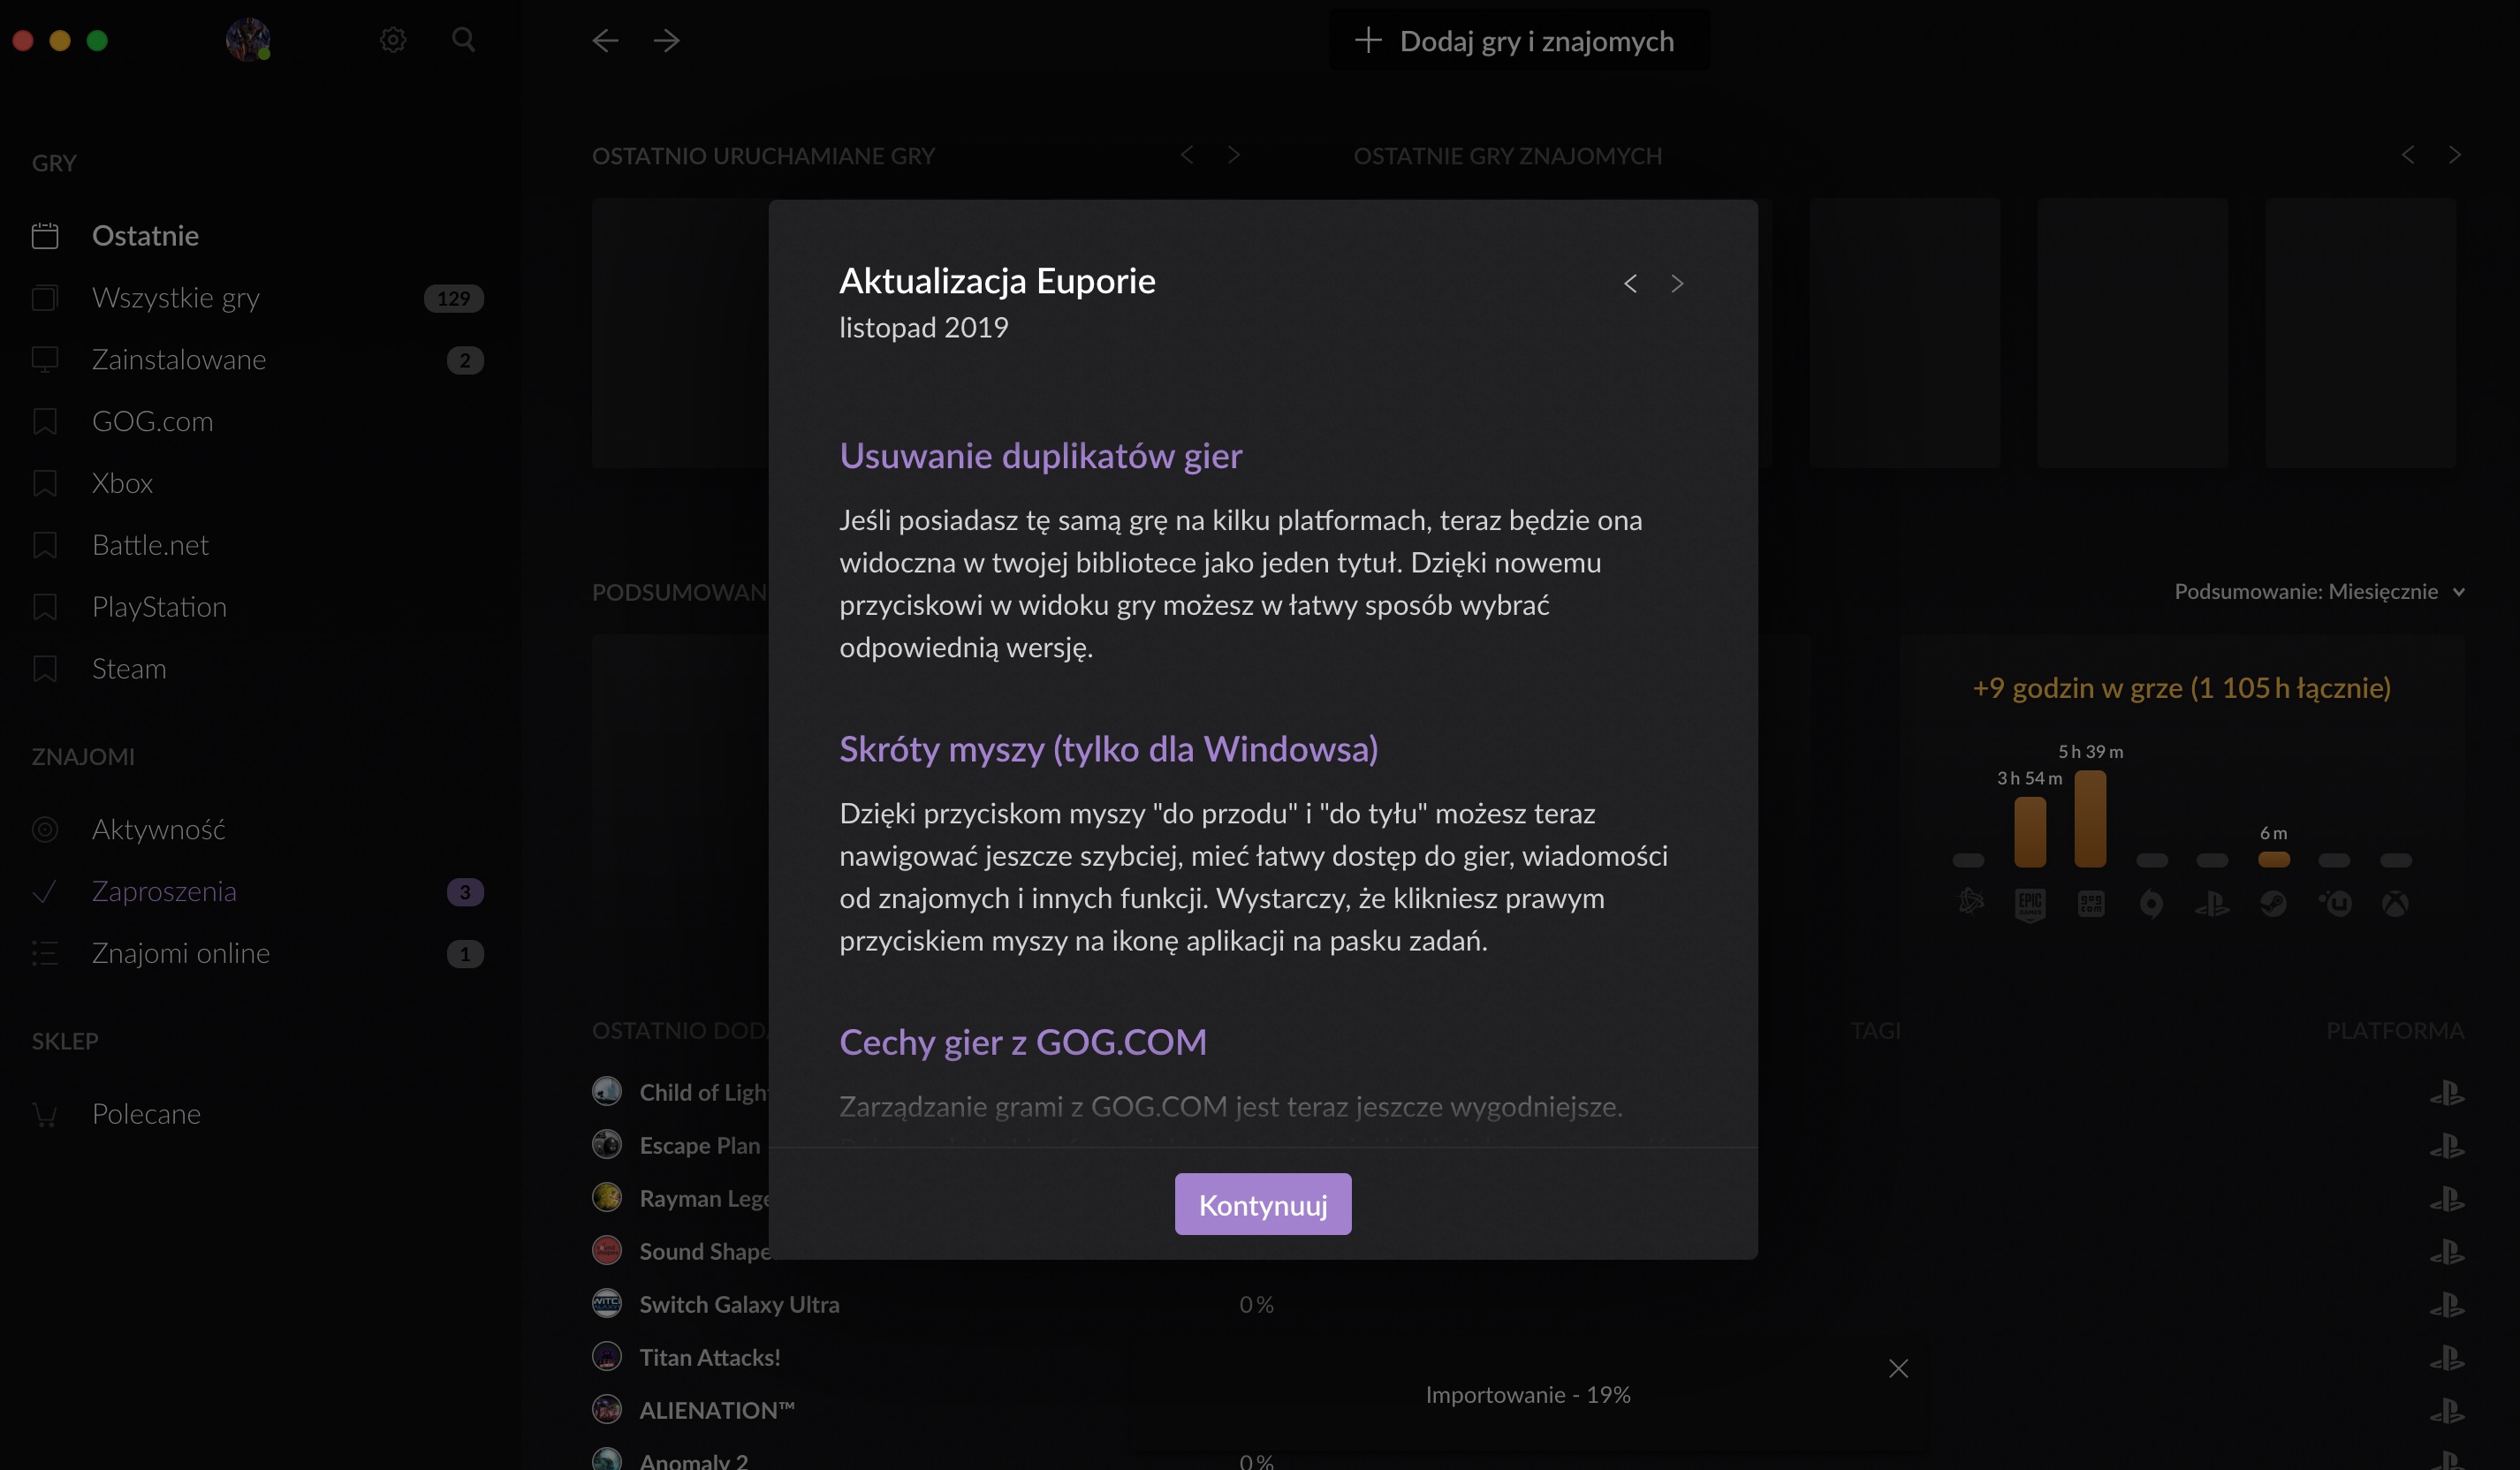Select the Origin icon in the playtime chart
This screenshot has height=1470, width=2520.
coord(2151,904)
